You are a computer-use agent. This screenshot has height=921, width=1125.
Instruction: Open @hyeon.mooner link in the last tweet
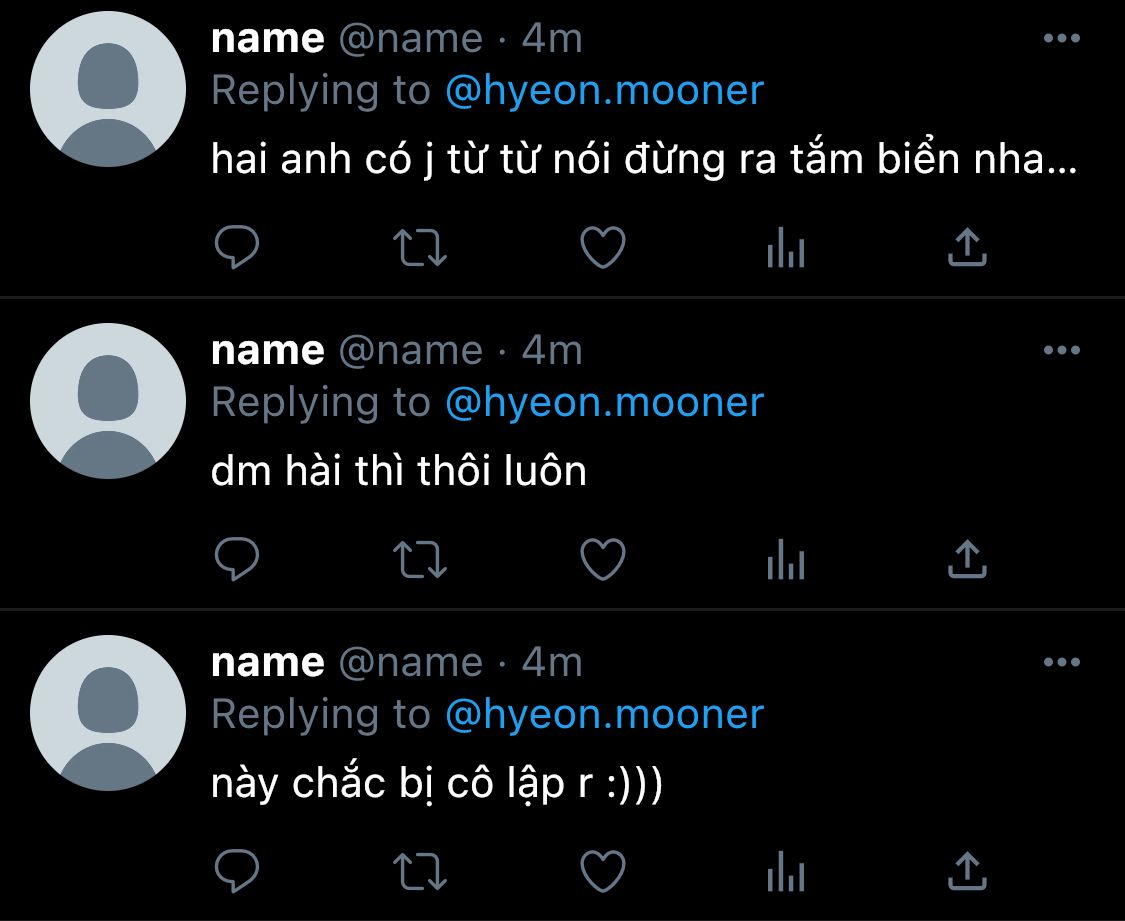(604, 716)
